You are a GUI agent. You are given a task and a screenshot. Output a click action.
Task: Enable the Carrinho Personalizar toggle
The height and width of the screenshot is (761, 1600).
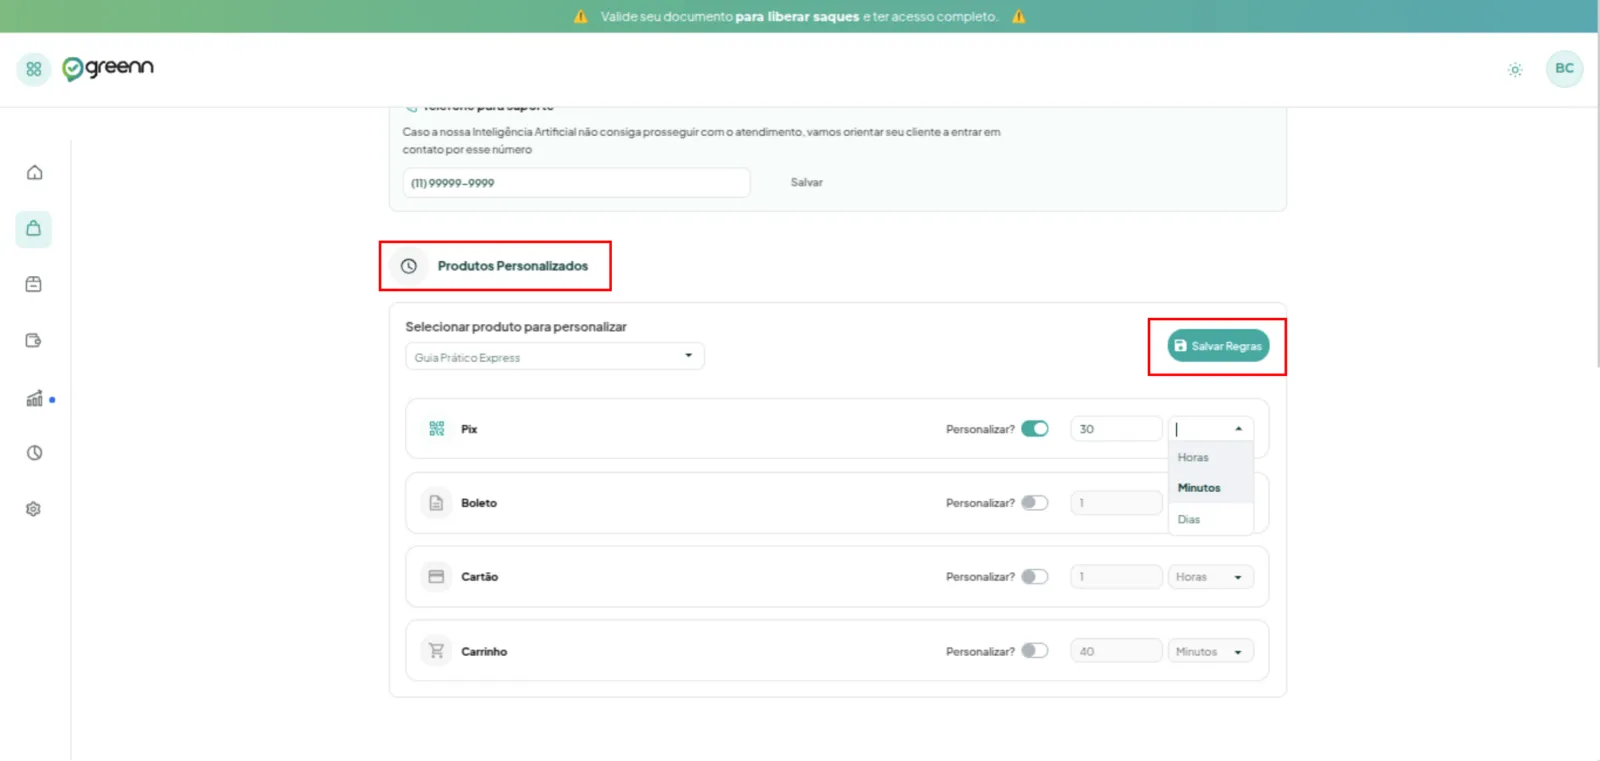point(1035,651)
